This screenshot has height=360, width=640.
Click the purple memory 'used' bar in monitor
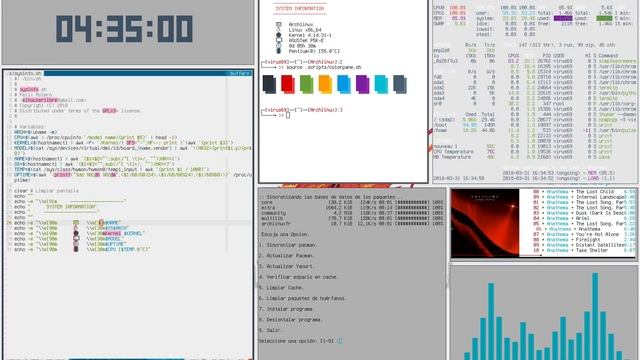563,18
